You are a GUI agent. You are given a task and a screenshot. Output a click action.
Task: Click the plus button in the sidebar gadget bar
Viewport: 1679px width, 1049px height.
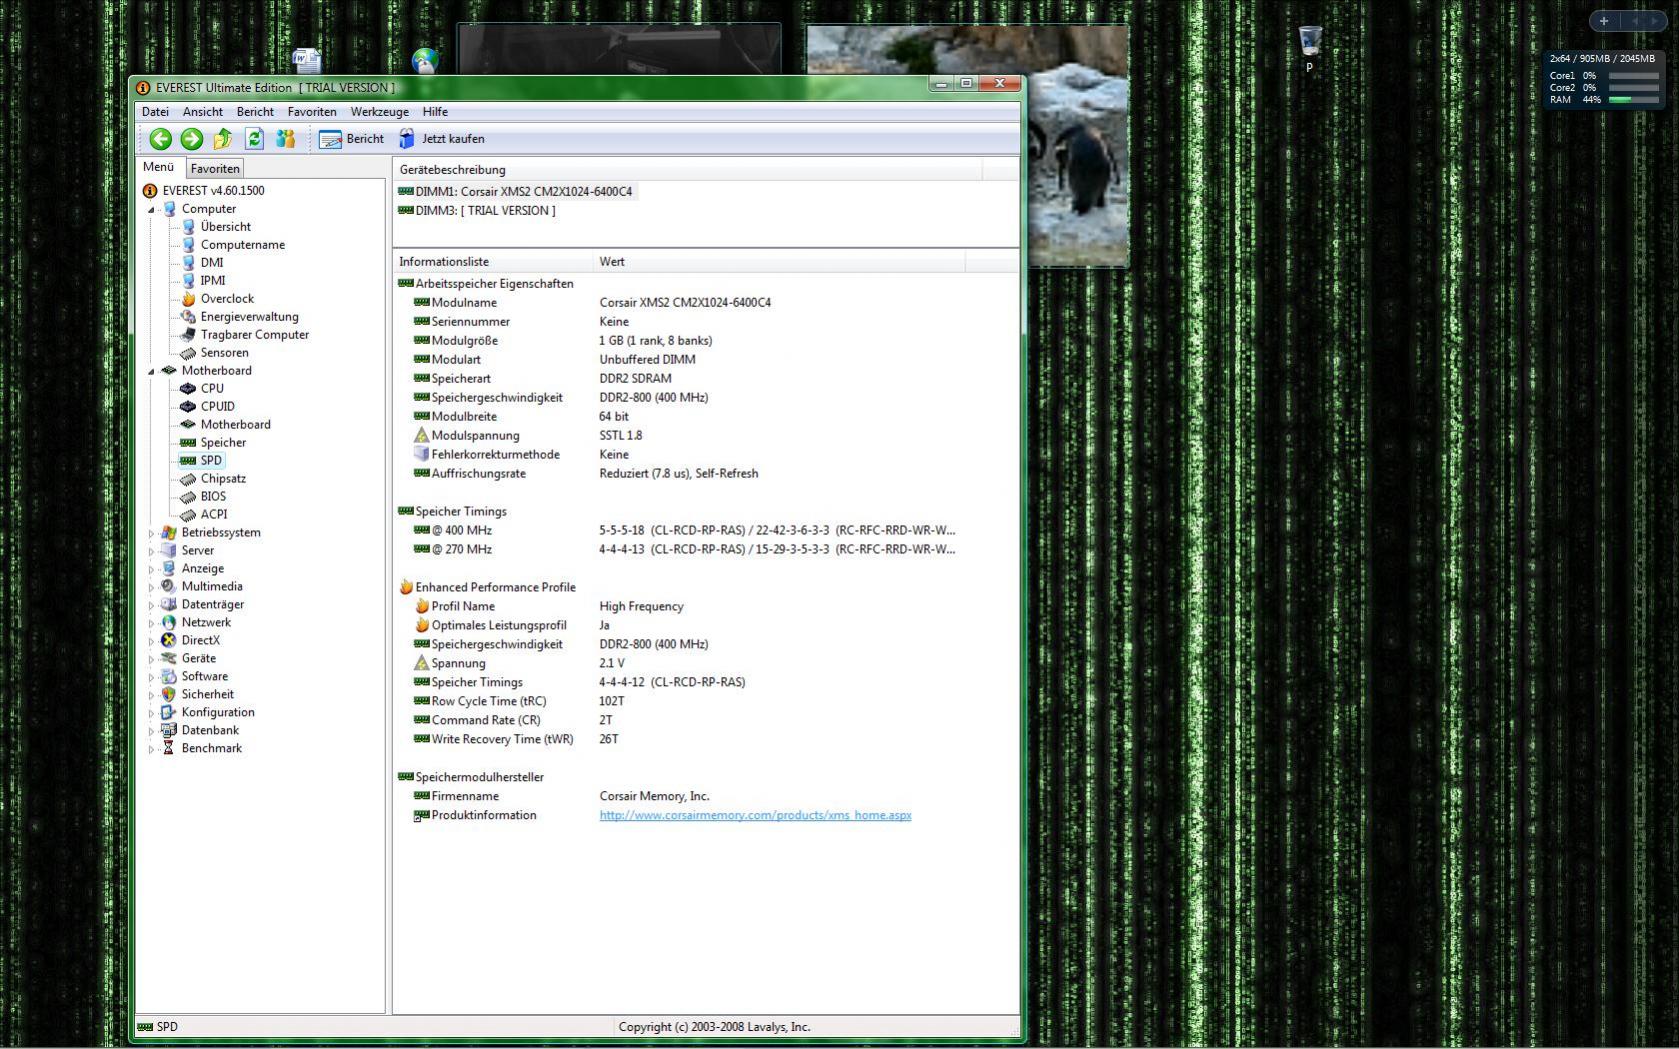1604,21
